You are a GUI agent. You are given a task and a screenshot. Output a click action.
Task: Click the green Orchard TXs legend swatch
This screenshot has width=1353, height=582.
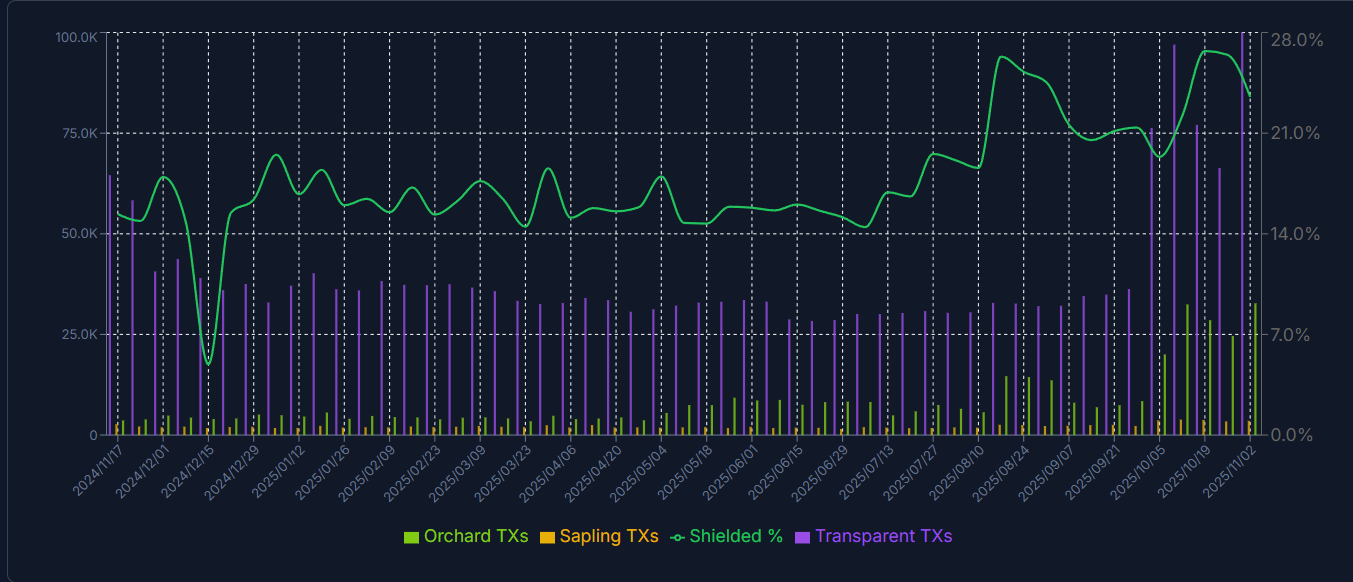(412, 536)
